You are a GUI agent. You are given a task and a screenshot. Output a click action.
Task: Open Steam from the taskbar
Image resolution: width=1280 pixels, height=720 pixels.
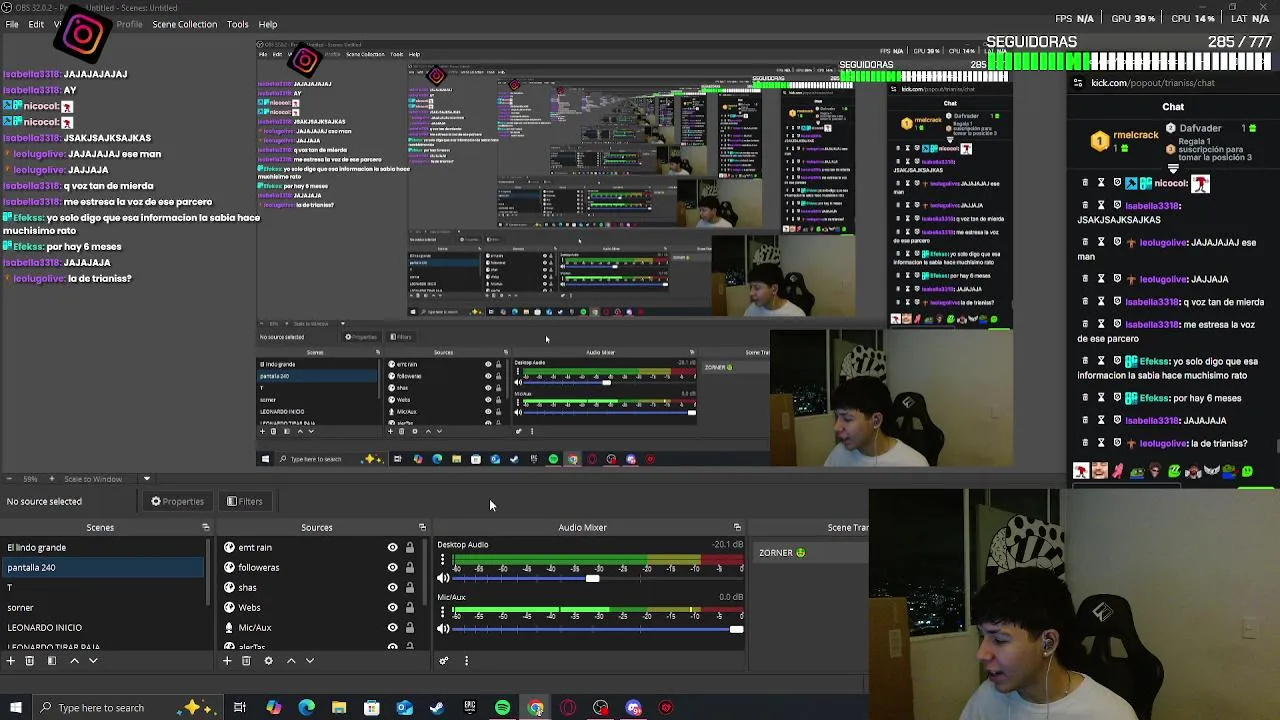pyautogui.click(x=437, y=708)
